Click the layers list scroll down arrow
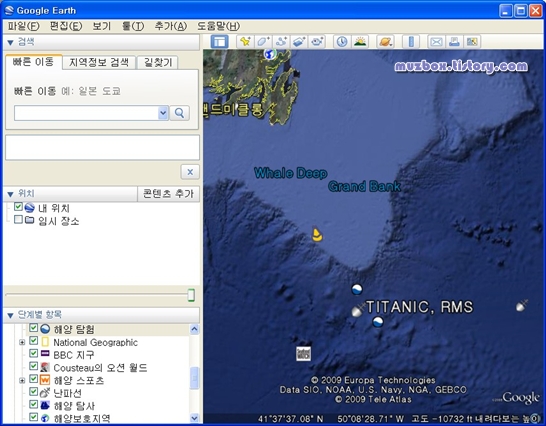The height and width of the screenshot is (426, 546). coord(194,417)
